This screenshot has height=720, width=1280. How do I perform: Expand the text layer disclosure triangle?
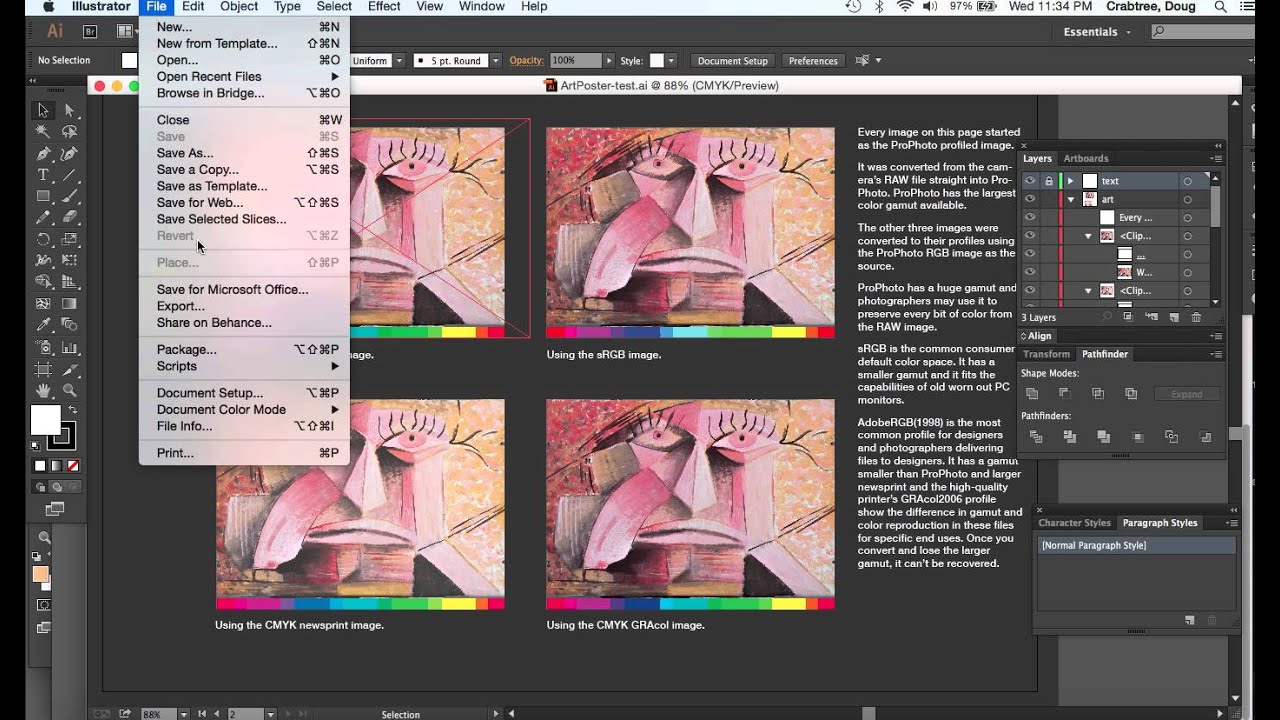pos(1070,181)
